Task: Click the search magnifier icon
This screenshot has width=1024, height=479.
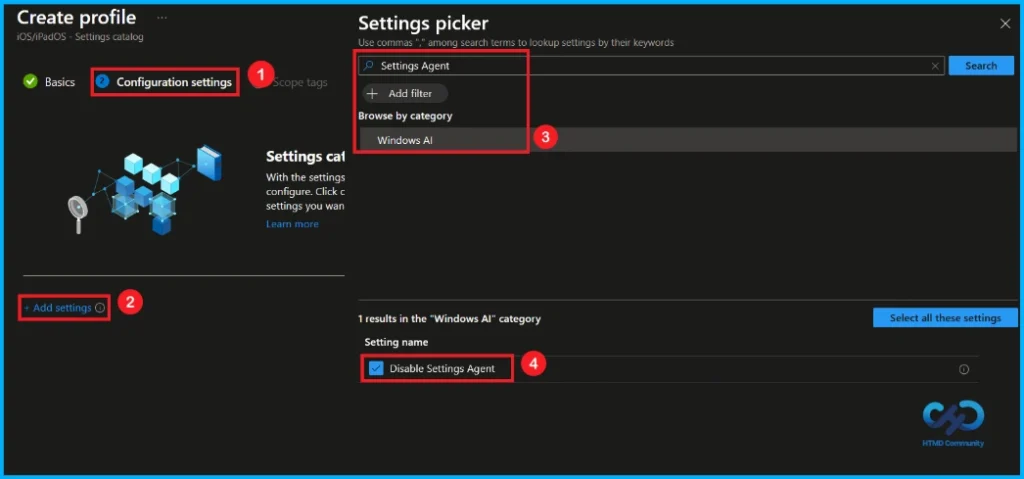Action: (368, 65)
